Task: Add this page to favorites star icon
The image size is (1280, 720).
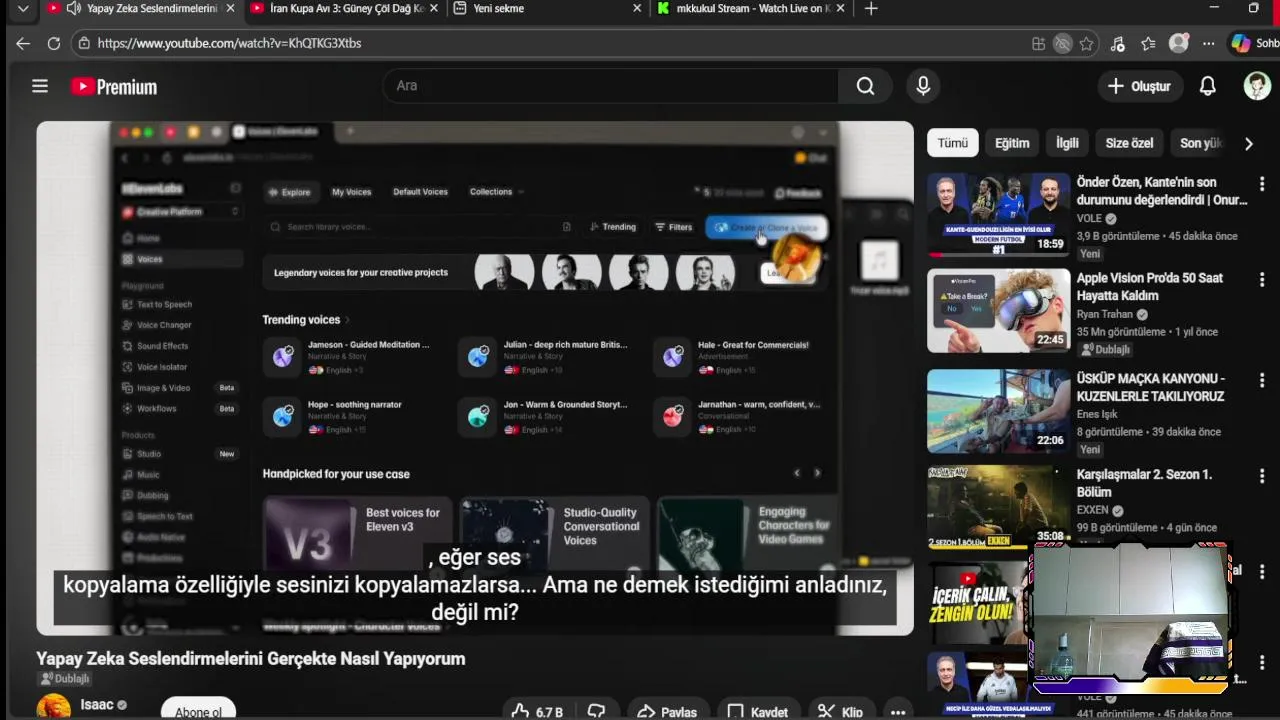Action: [1086, 43]
